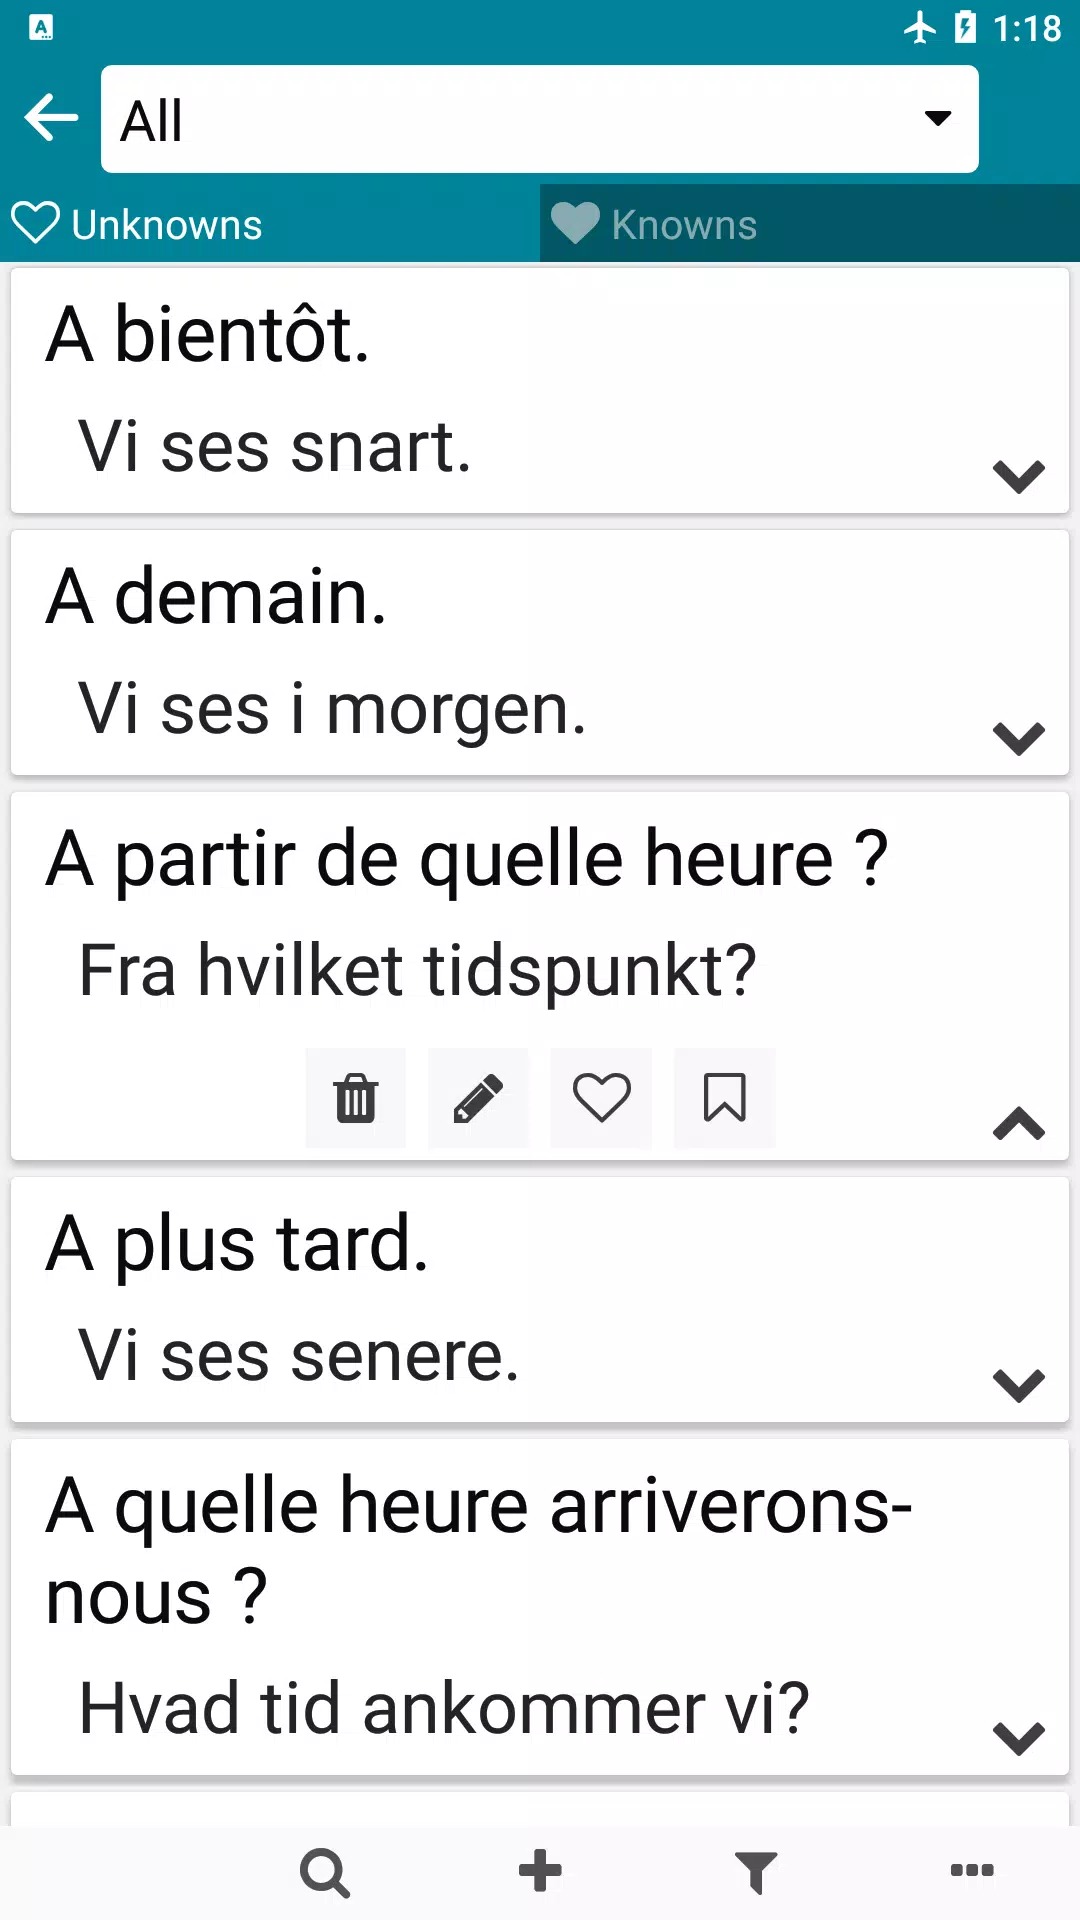Edit phrase with the pencil icon
The width and height of the screenshot is (1080, 1920).
click(x=478, y=1098)
